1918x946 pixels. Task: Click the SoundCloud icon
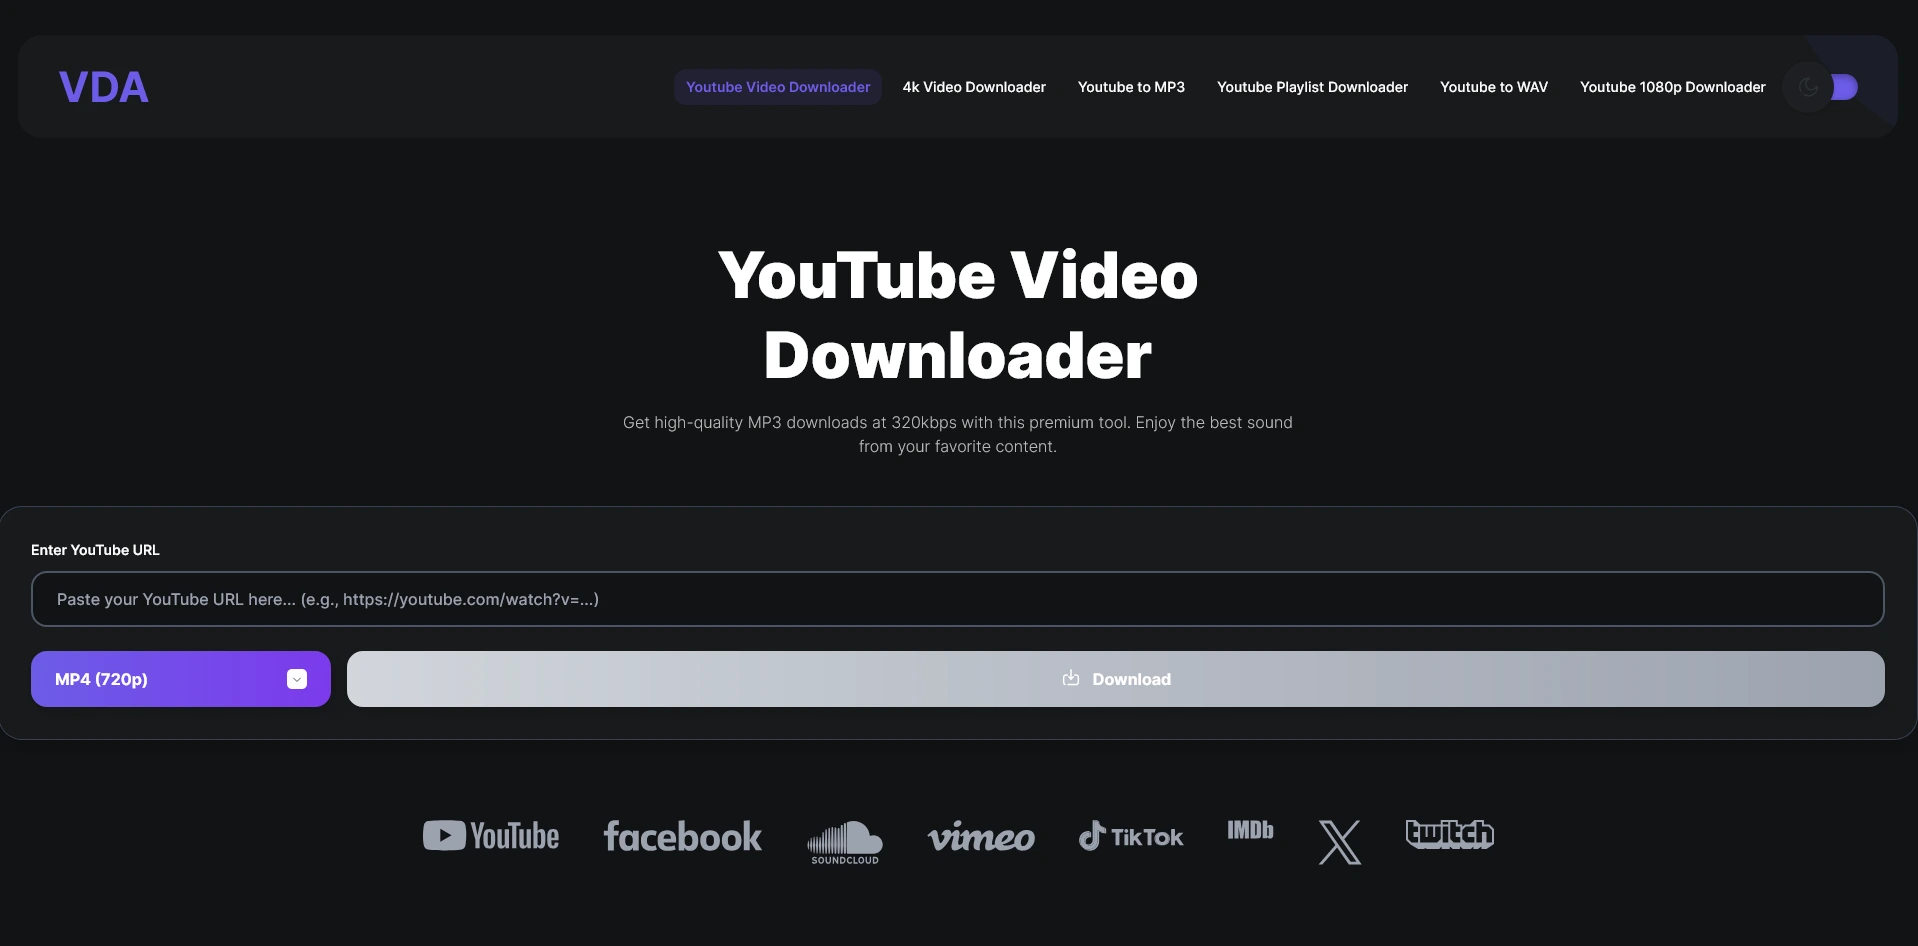(844, 841)
